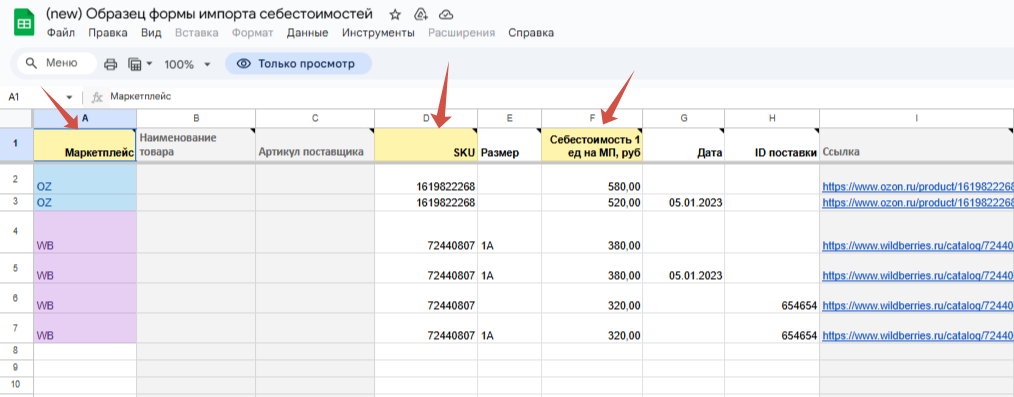Open the wildberries.ru link in row 6

(x=918, y=305)
